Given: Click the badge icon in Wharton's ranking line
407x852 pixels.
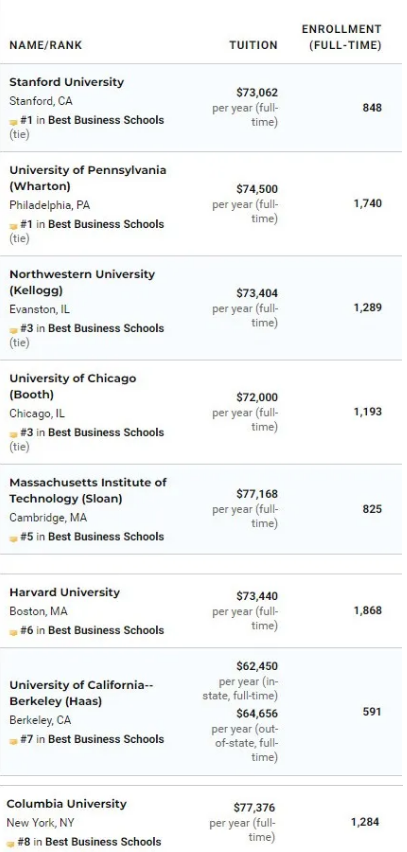Looking at the screenshot, I should 14,226.
